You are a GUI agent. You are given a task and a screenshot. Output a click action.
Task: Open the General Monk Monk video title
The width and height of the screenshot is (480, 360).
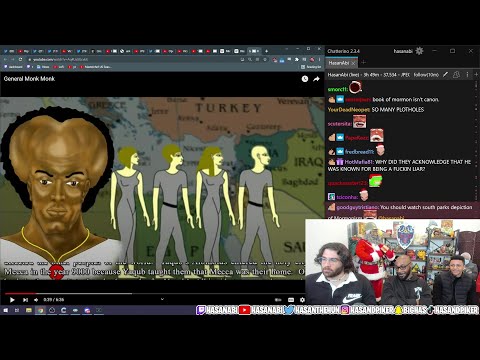(29, 79)
